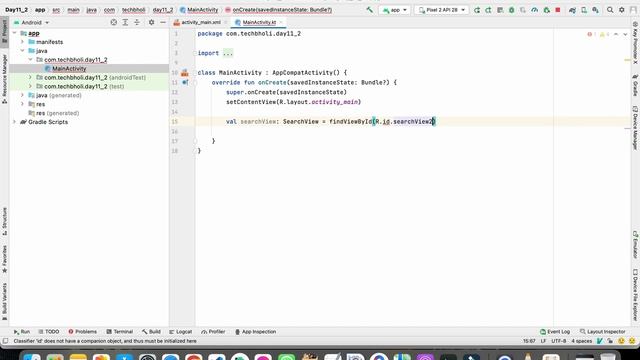
Task: Click the Search Everywhere magnifier icon
Action: click(x=610, y=10)
